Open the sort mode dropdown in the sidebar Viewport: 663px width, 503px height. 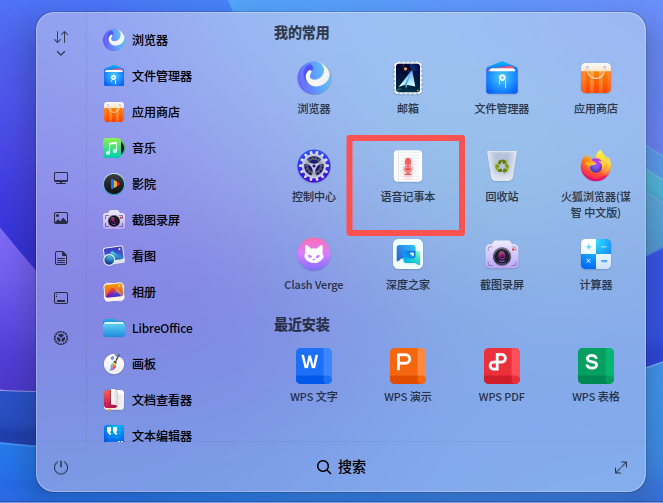tap(61, 43)
